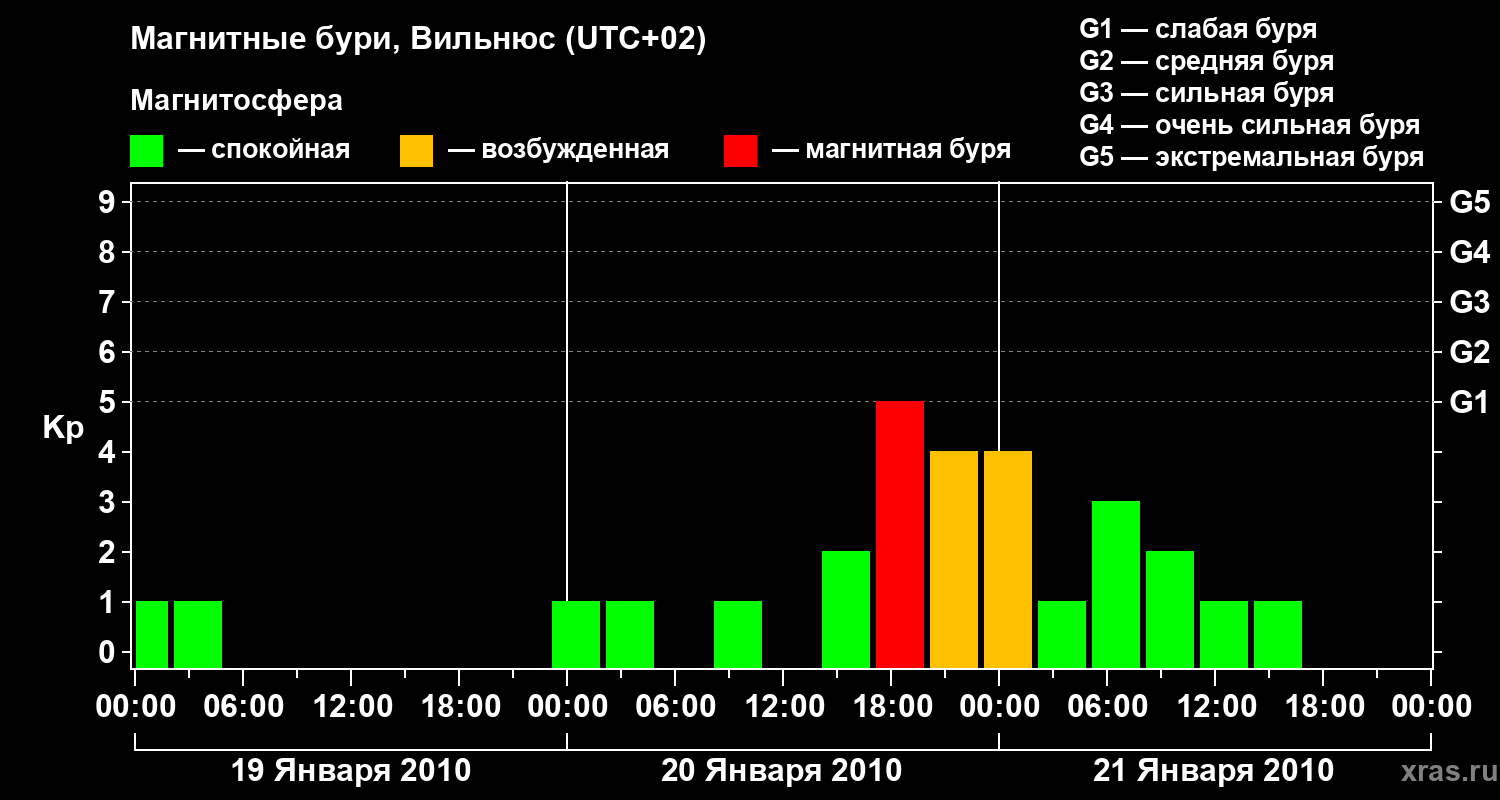Click the first green bar on 19 January
Image resolution: width=1500 pixels, height=800 pixels.
(x=152, y=635)
